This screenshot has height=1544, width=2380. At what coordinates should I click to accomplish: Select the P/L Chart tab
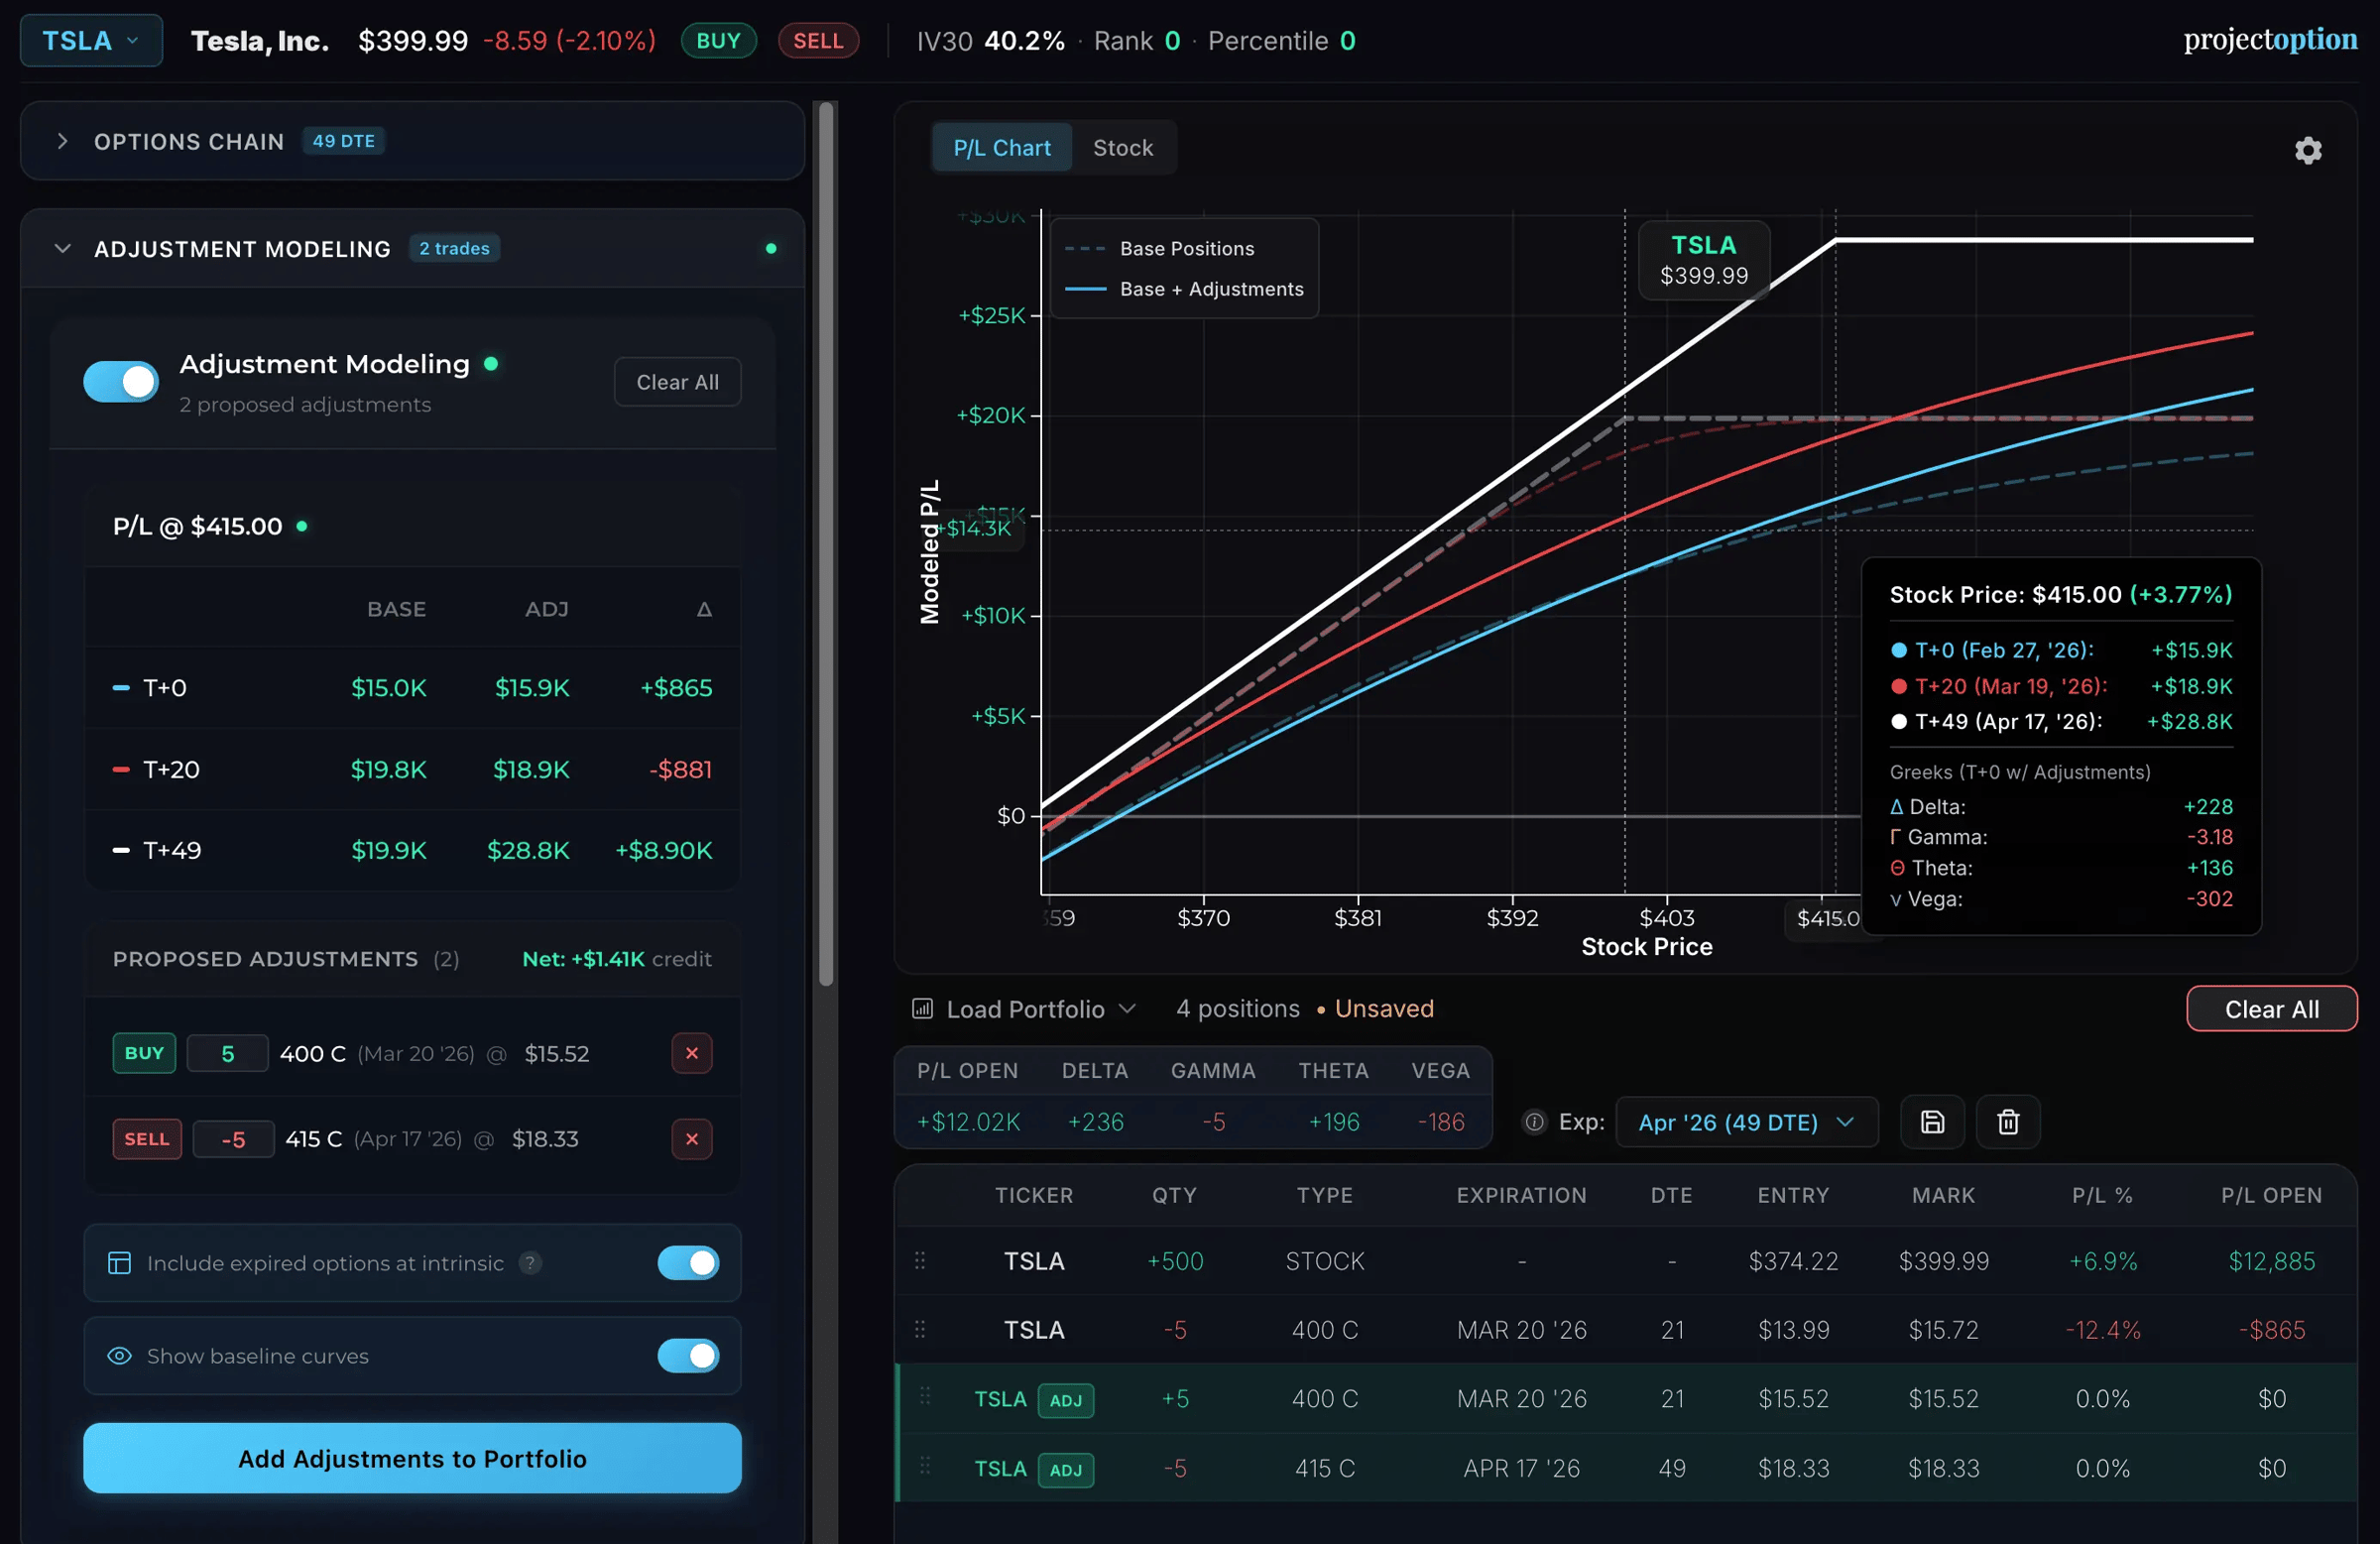coord(1001,148)
